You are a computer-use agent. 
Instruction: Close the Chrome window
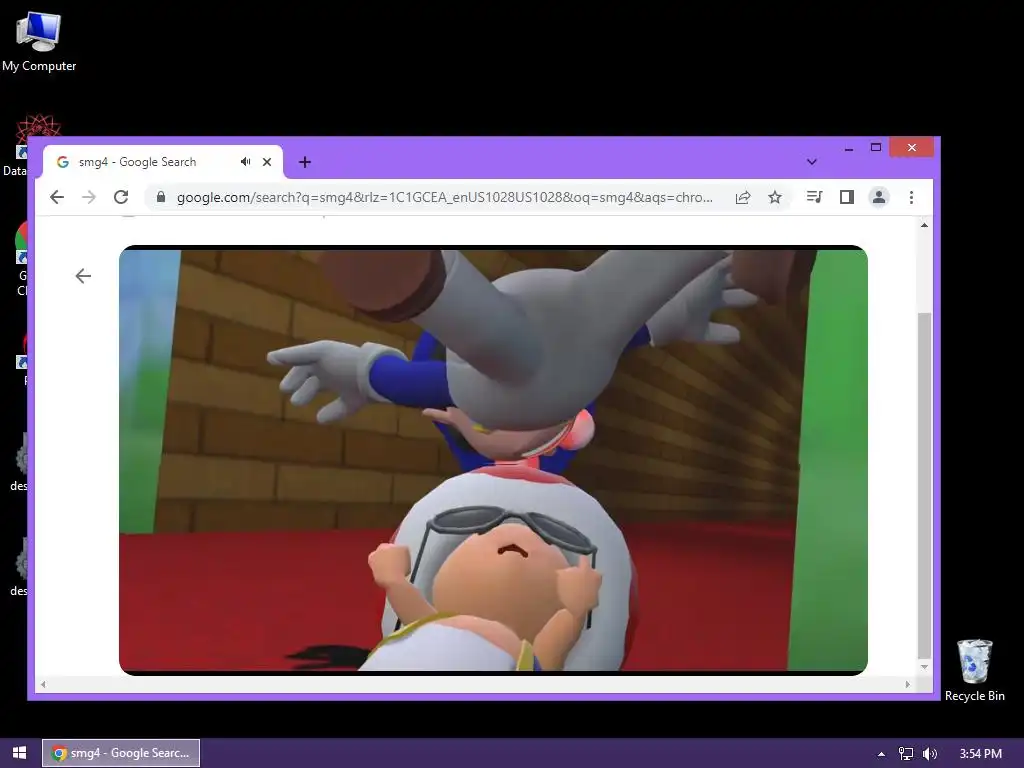point(912,148)
